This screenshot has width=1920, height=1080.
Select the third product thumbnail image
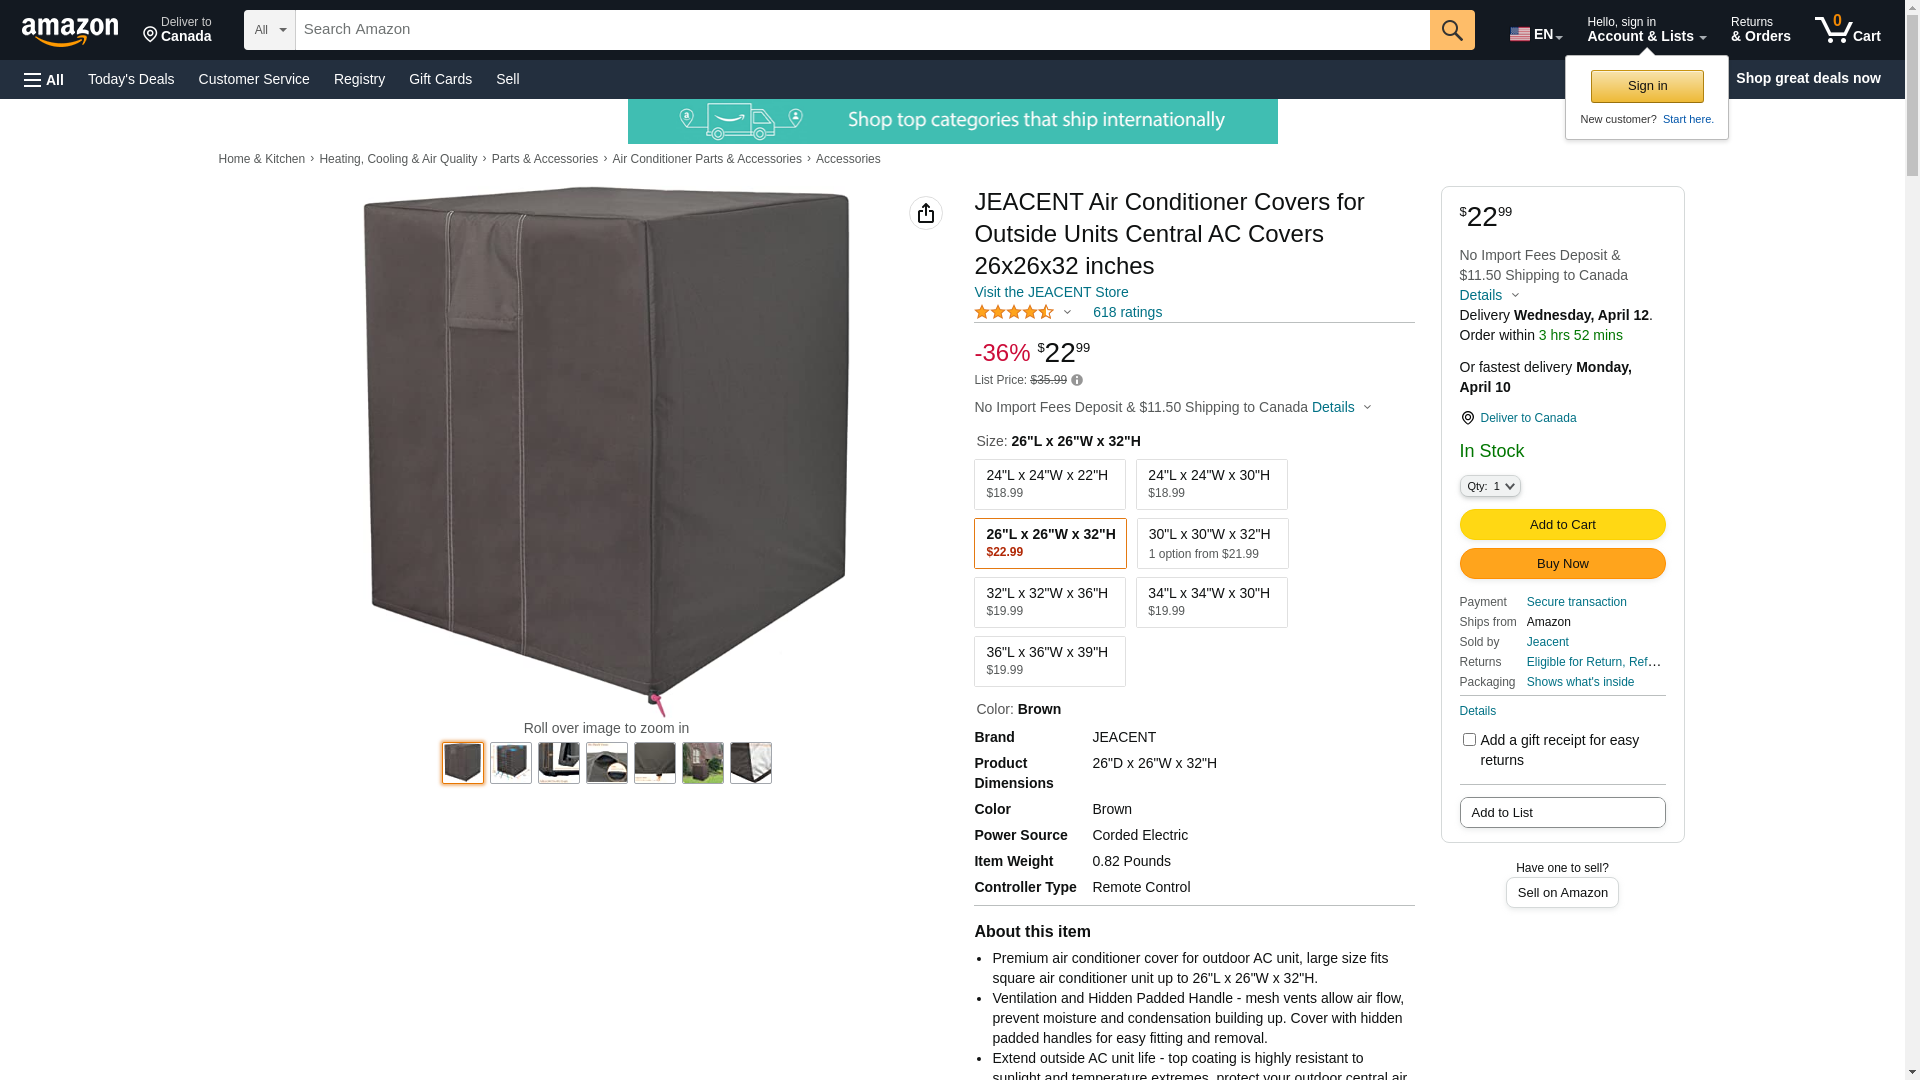[x=559, y=763]
